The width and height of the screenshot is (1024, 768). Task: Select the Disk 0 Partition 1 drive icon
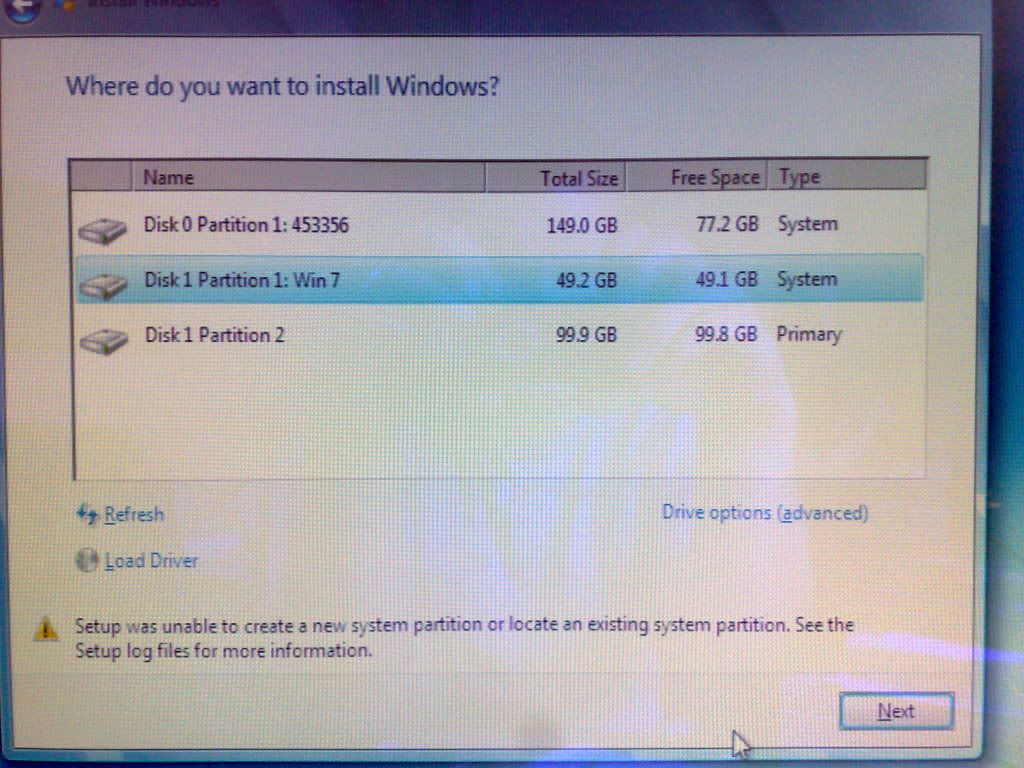(x=102, y=231)
